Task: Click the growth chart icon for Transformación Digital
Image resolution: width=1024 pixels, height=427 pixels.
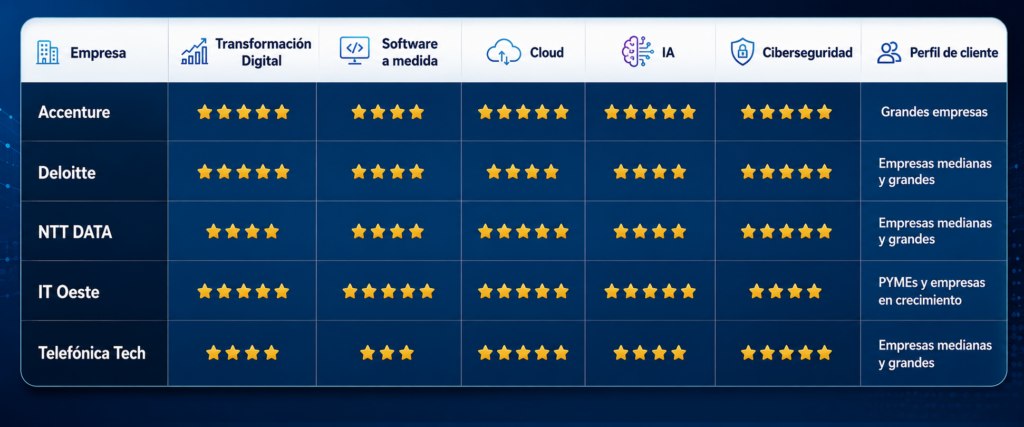Action: (194, 52)
